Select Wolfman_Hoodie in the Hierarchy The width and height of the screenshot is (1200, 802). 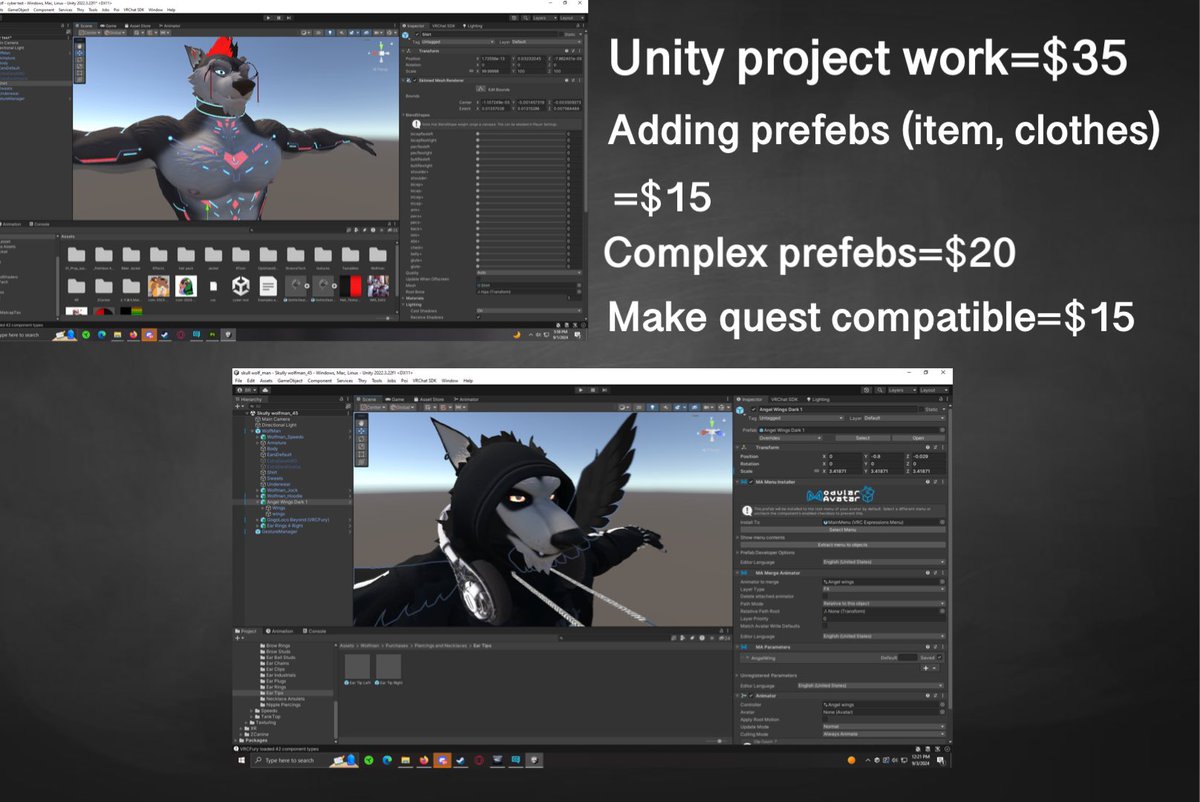pos(289,496)
